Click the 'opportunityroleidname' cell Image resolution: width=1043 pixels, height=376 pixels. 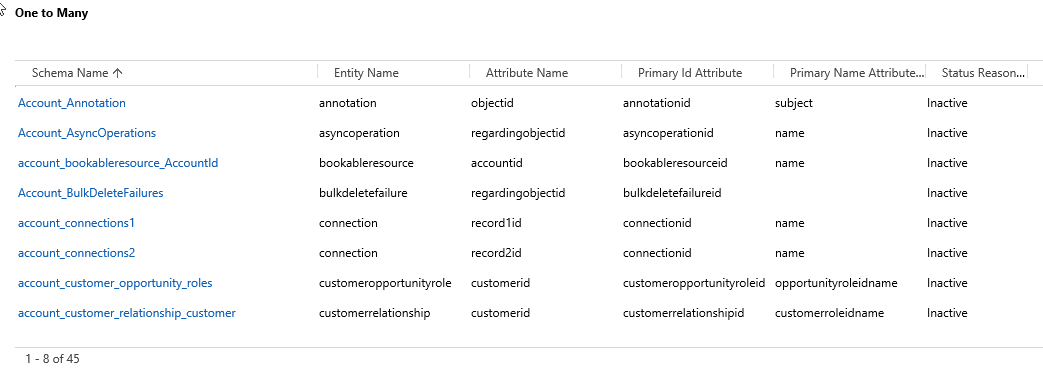[836, 283]
